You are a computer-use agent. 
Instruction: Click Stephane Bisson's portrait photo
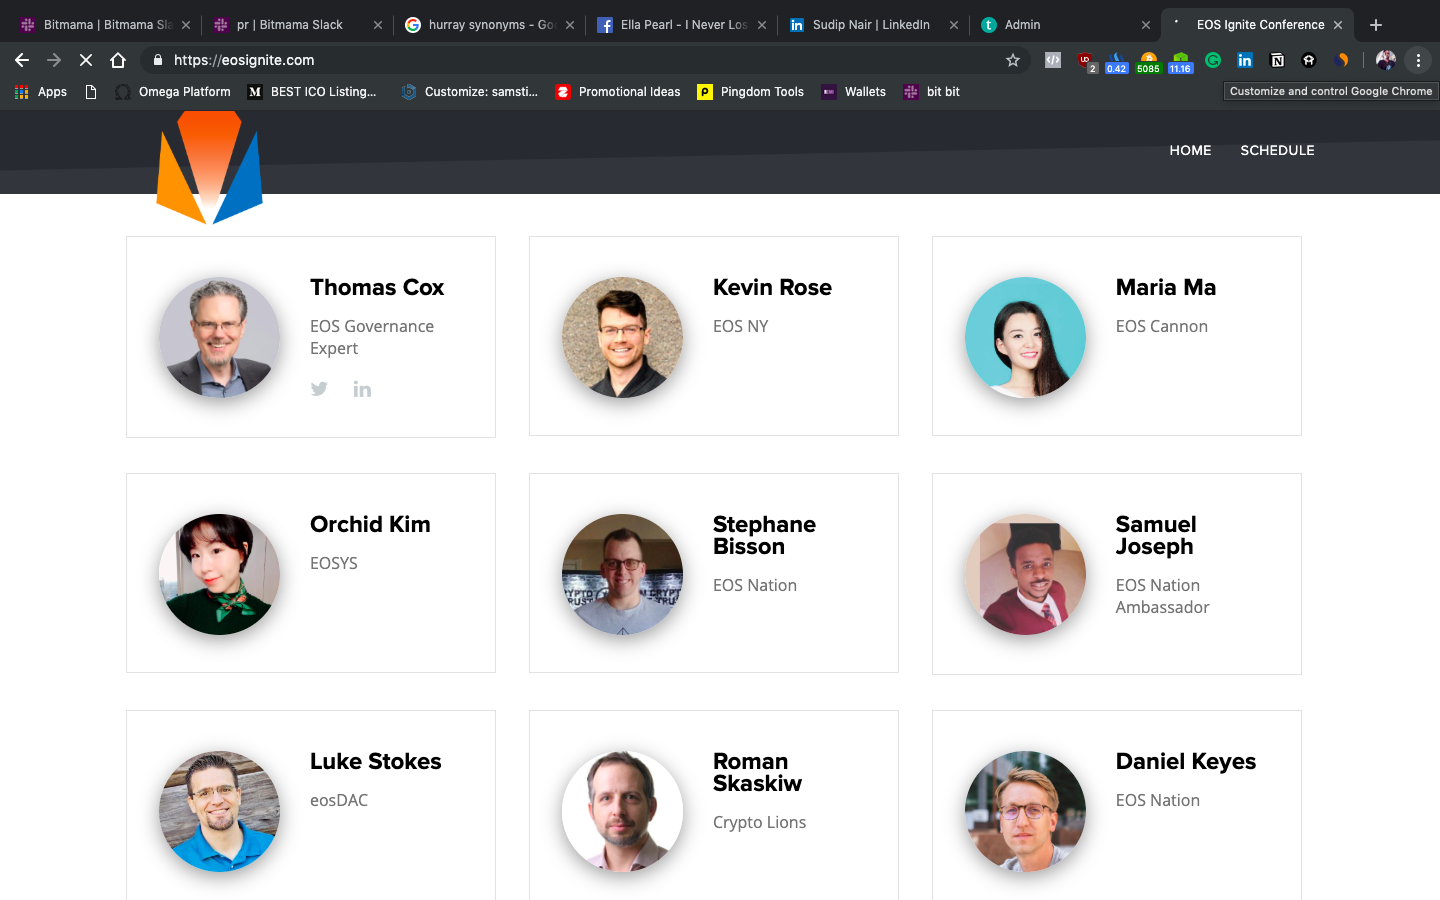tap(622, 574)
